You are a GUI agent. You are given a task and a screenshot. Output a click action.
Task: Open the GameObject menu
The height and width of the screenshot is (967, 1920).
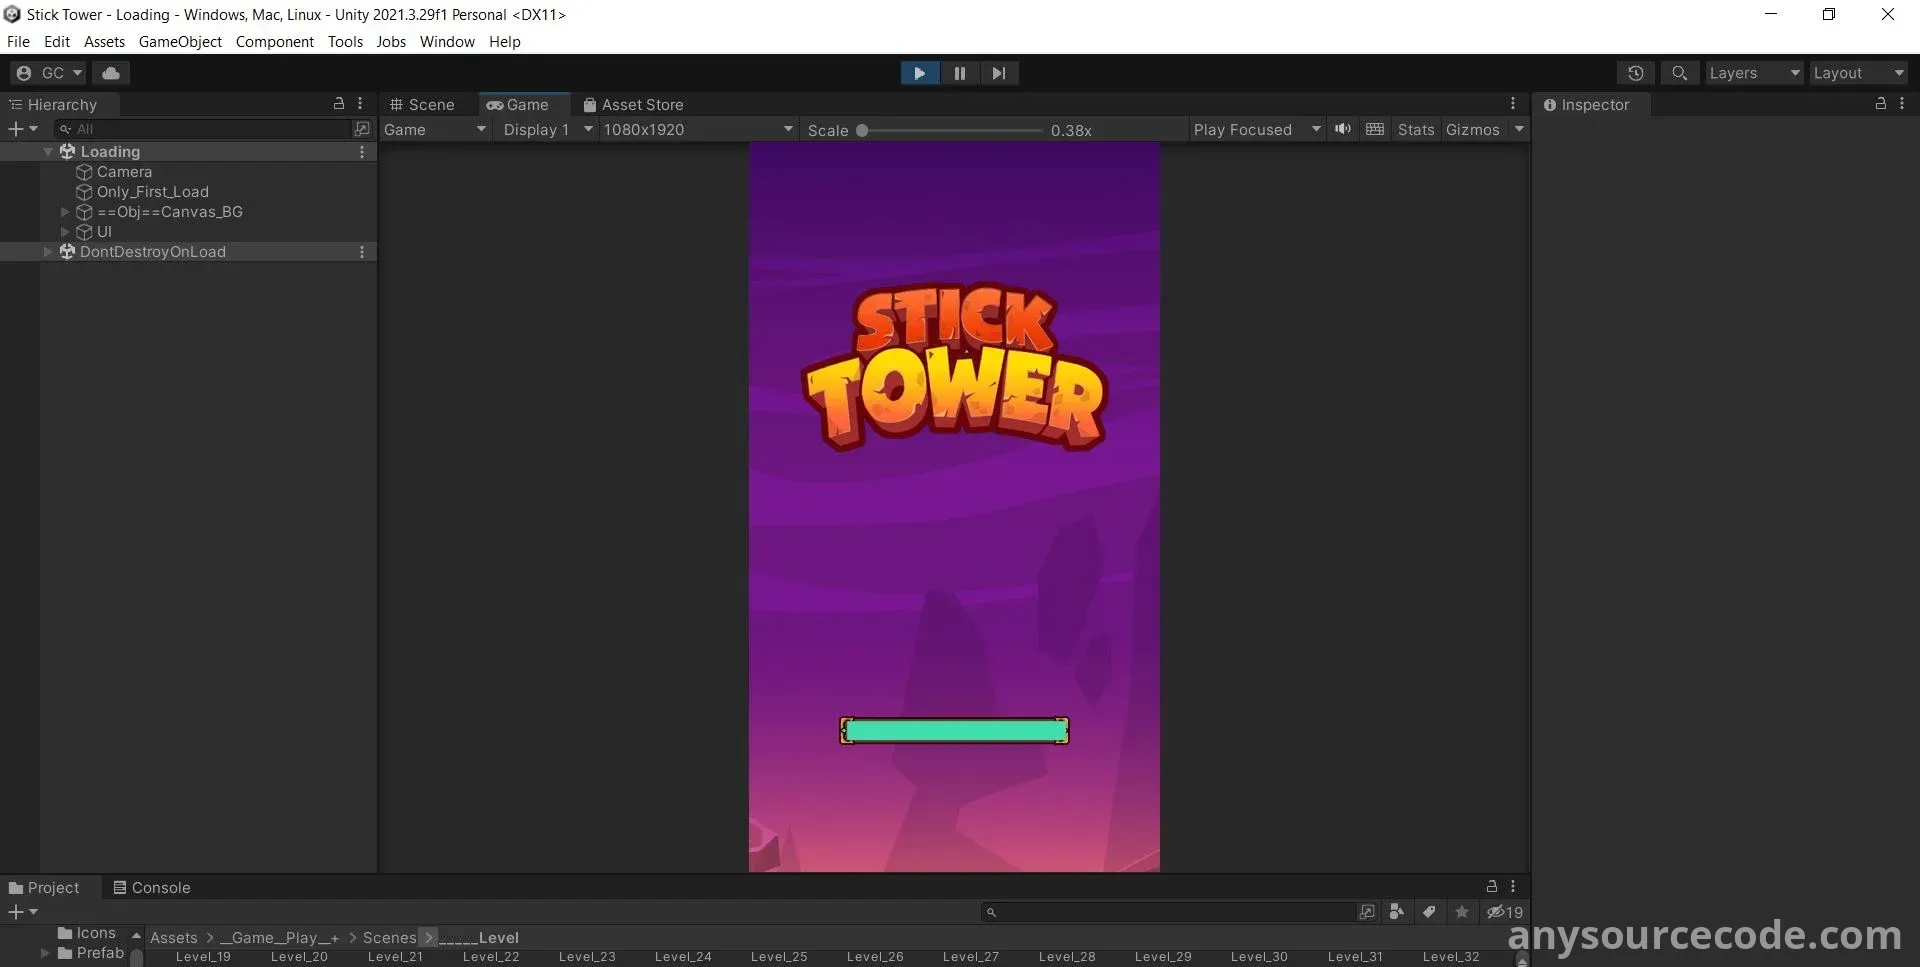[180, 42]
